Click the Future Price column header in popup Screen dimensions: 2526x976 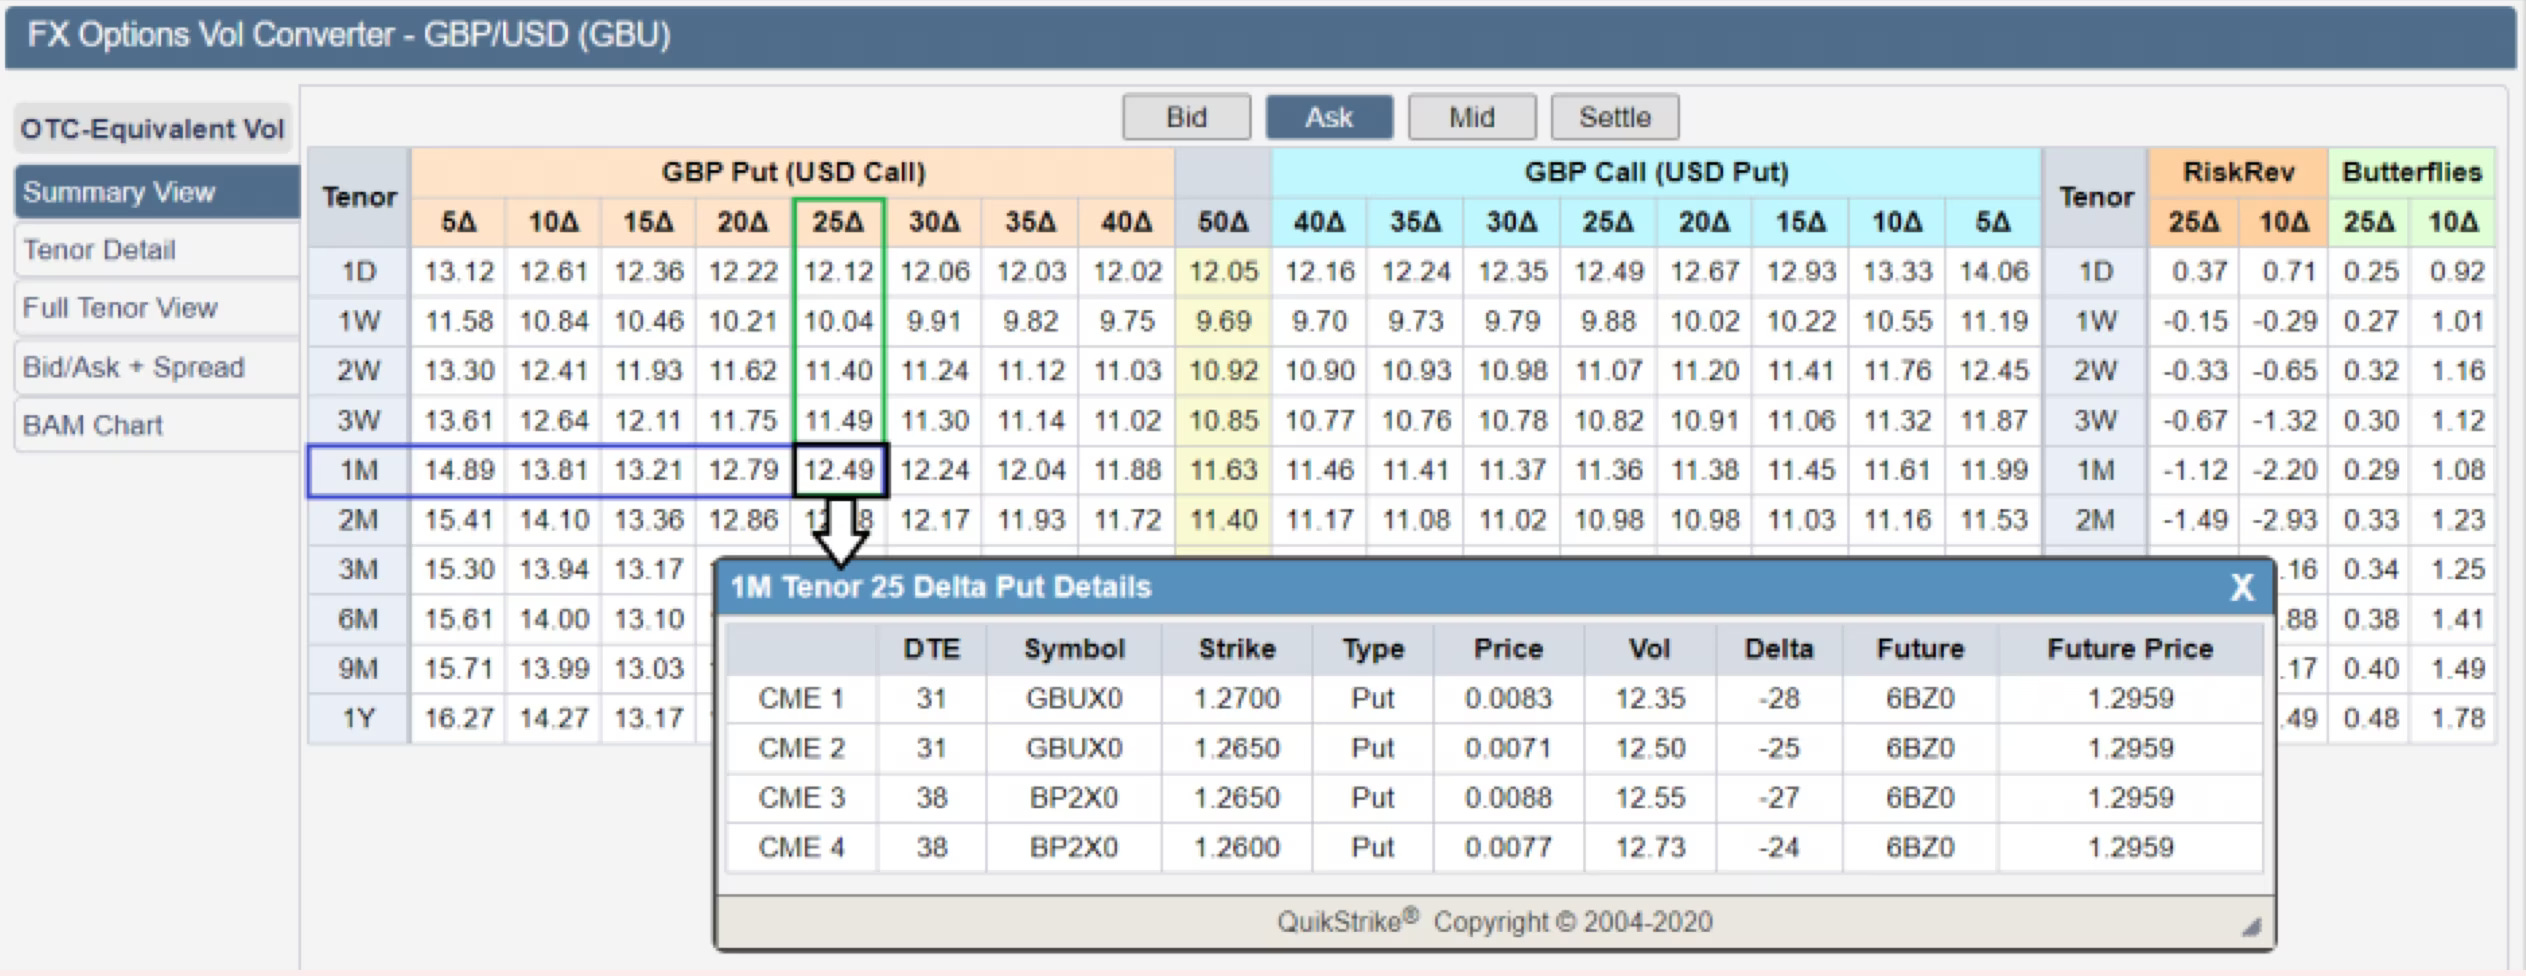(x=2130, y=649)
